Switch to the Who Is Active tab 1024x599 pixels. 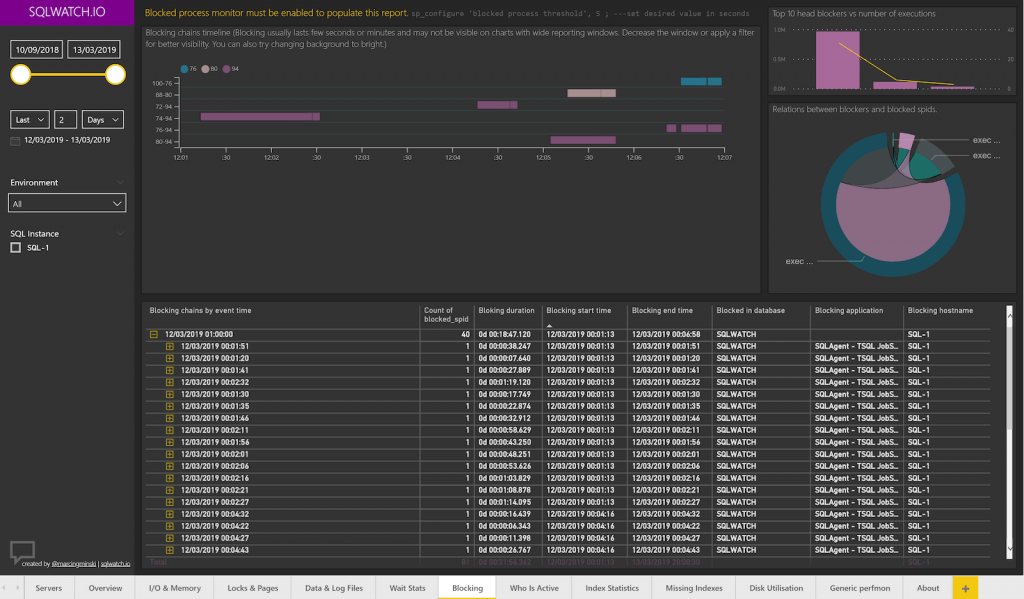[533, 587]
